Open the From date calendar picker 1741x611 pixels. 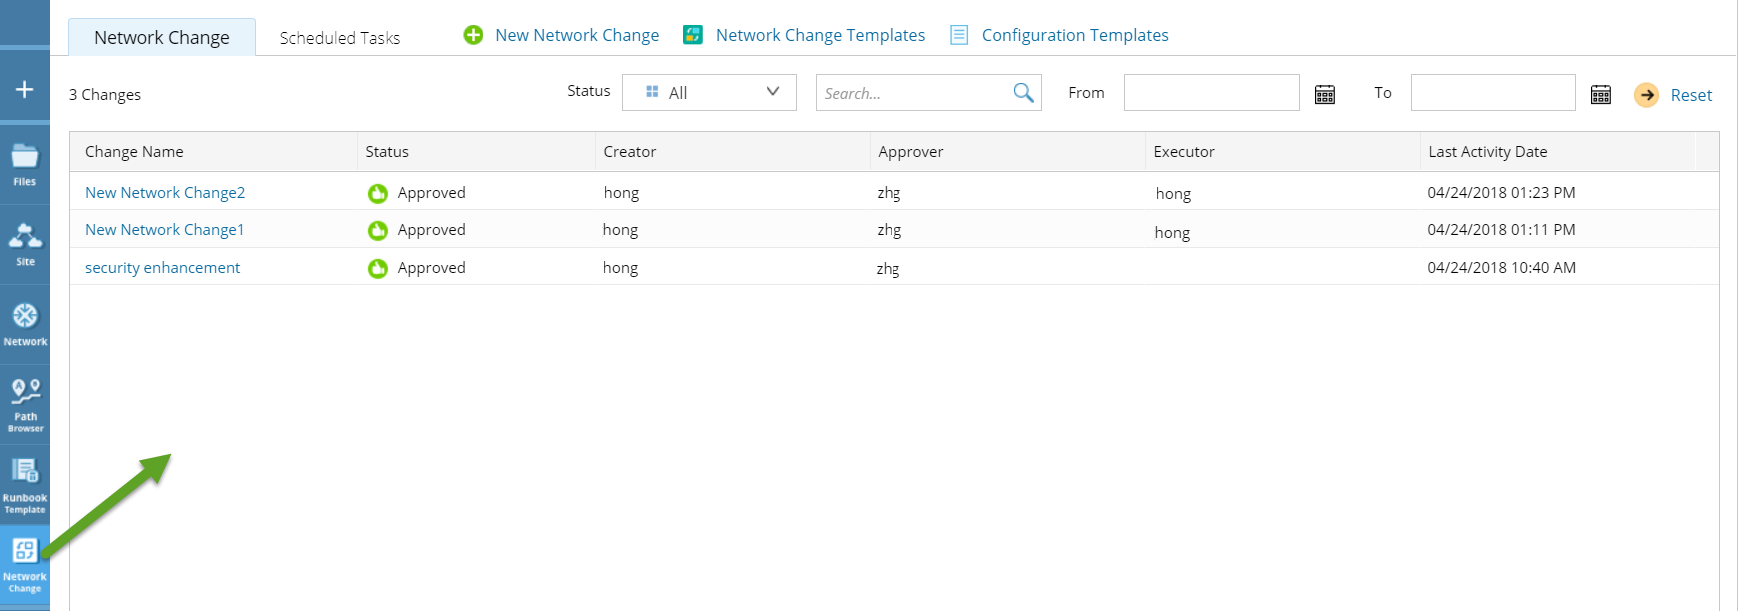tap(1325, 94)
